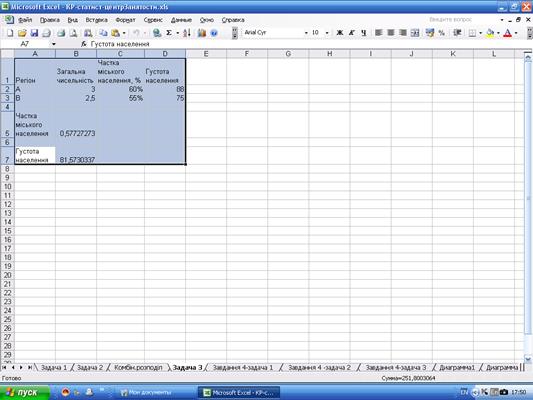Click the пуск Start button
Screen dimensions: 533x400
(x=24, y=393)
